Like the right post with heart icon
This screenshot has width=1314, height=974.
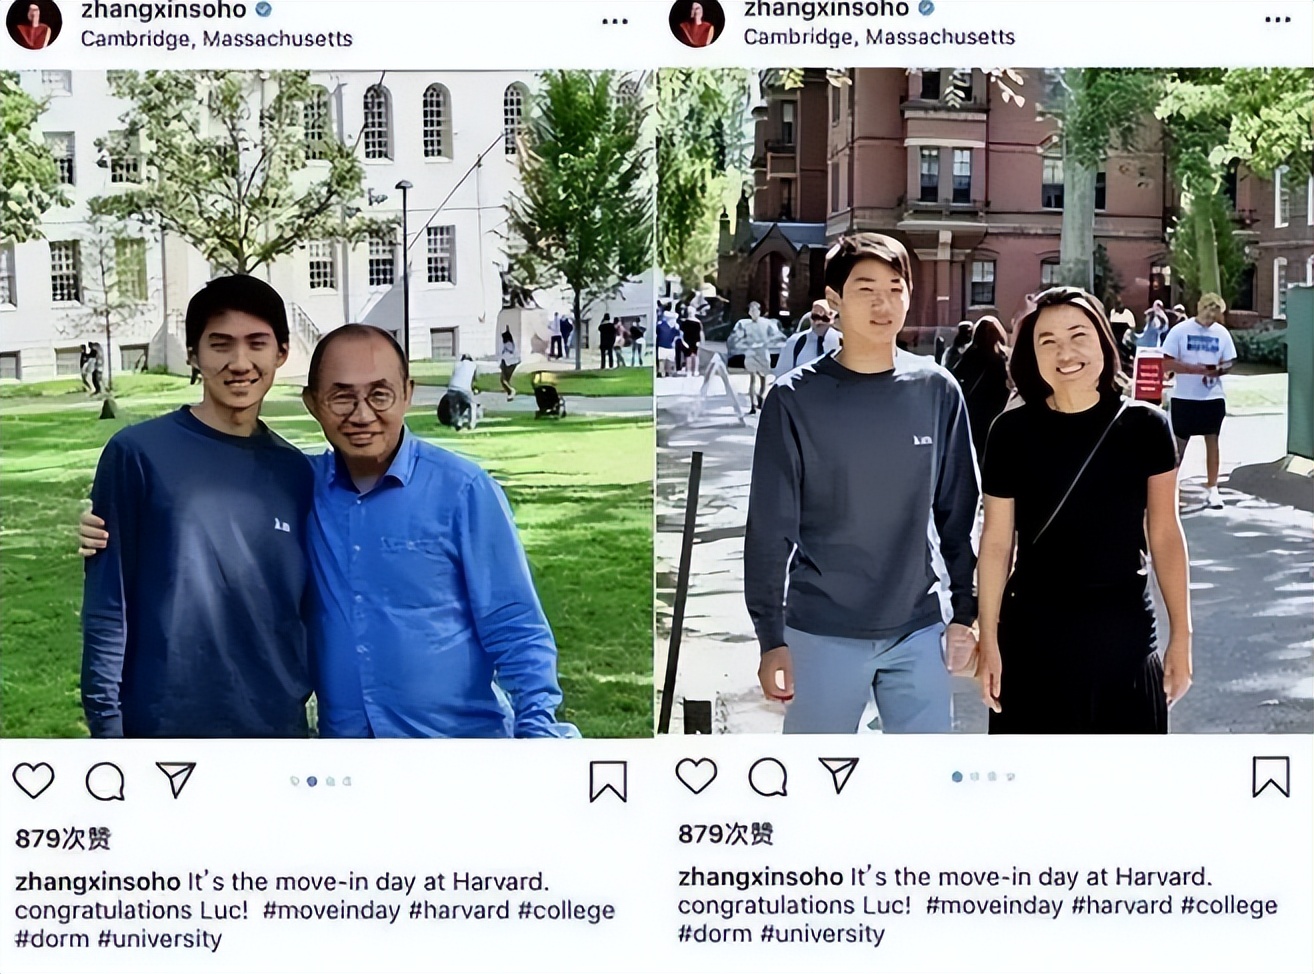[x=696, y=775]
